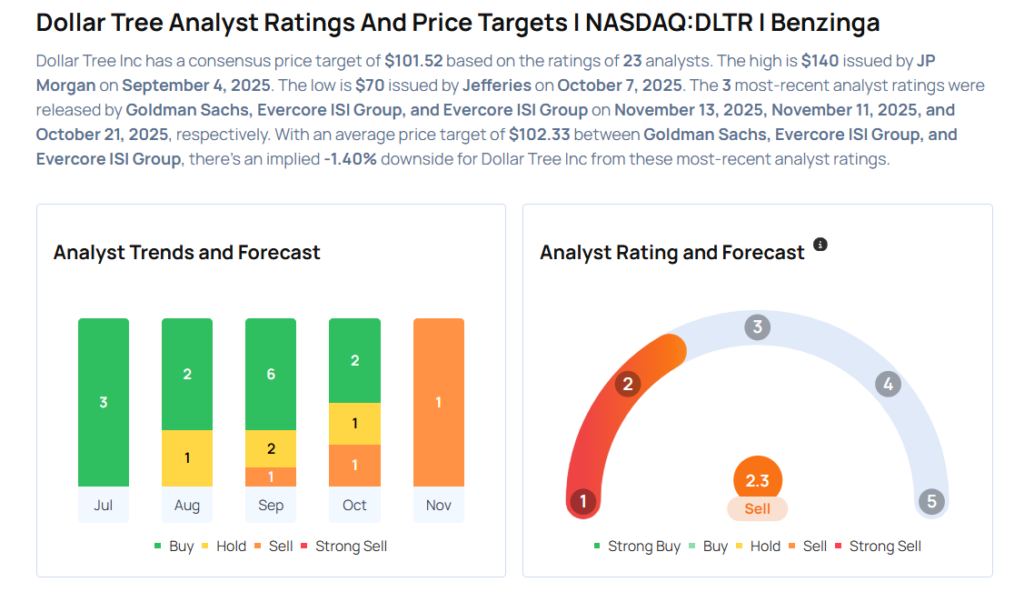
Task: Click gauge marker number 4
Action: tap(886, 384)
